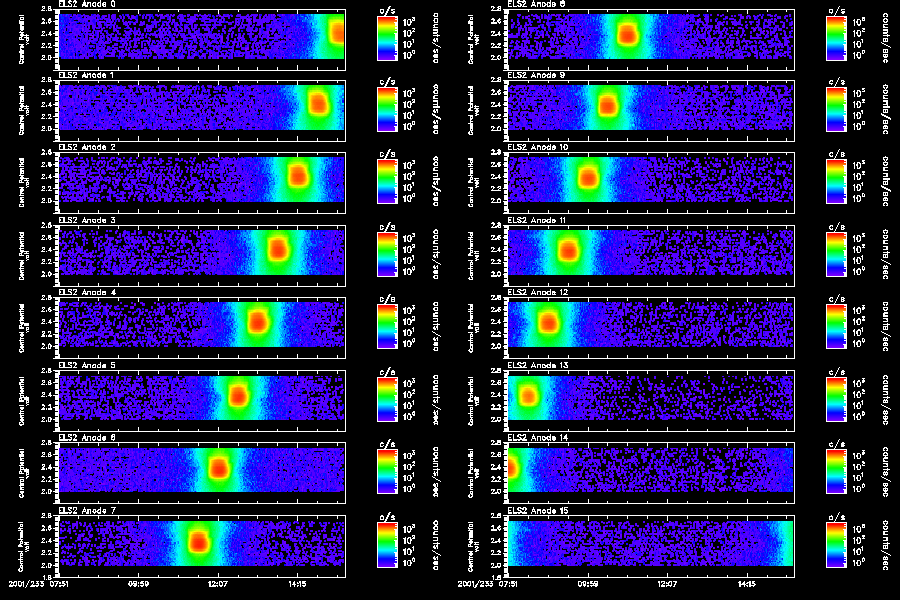
Task: Click the 12:07 time label under Anode 7
Action: click(218, 584)
